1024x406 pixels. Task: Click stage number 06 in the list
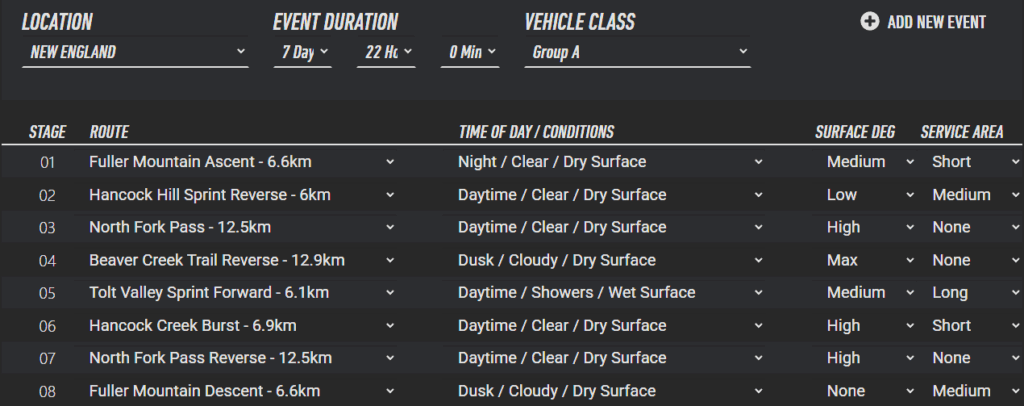pyautogui.click(x=47, y=326)
